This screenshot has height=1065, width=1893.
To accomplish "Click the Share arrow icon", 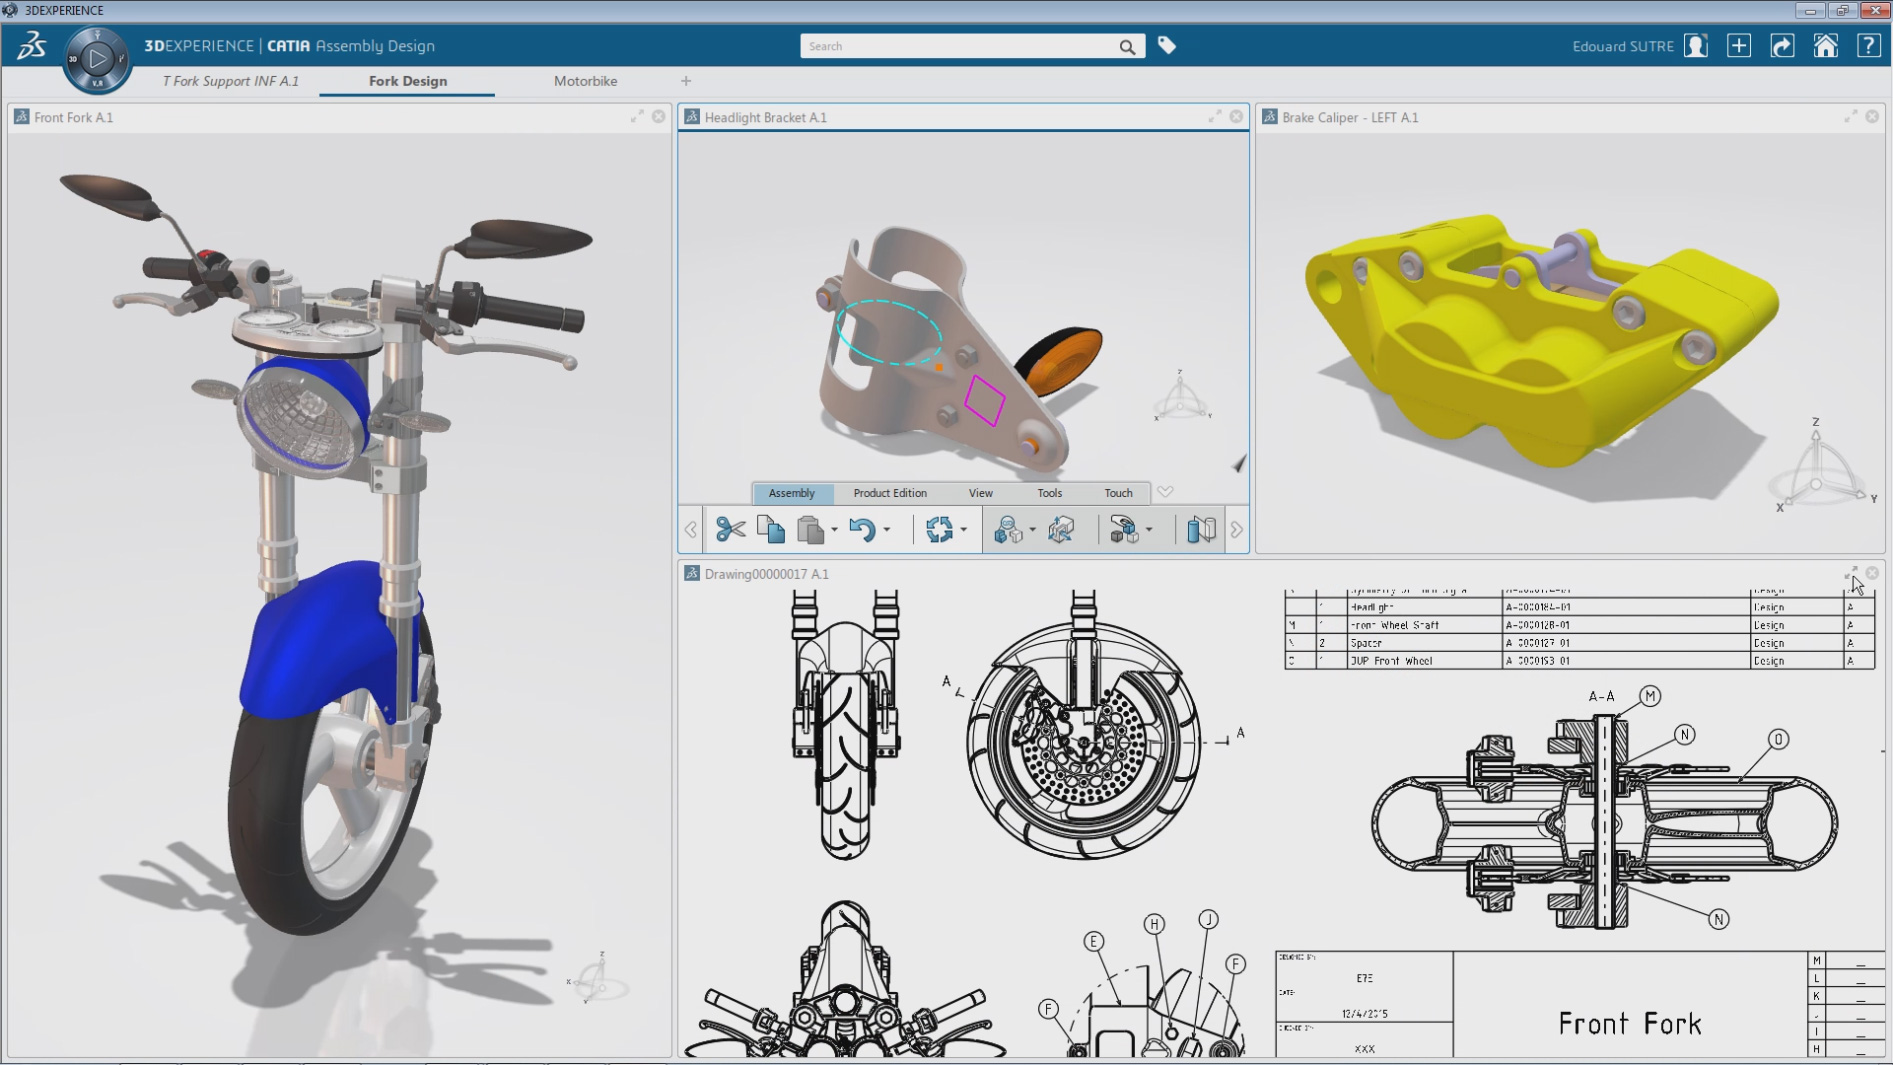I will click(1782, 46).
